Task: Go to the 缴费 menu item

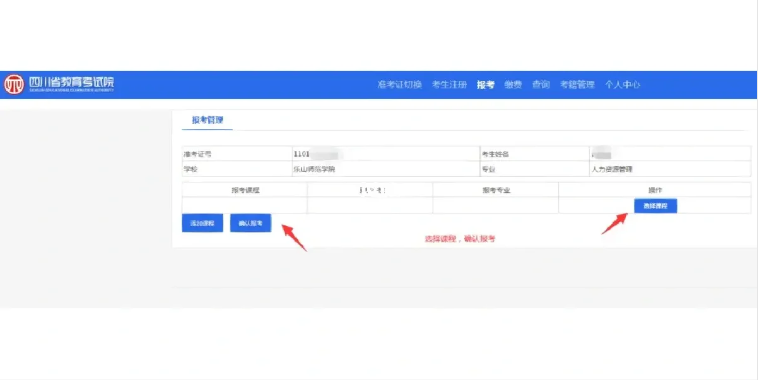Action: [513, 85]
